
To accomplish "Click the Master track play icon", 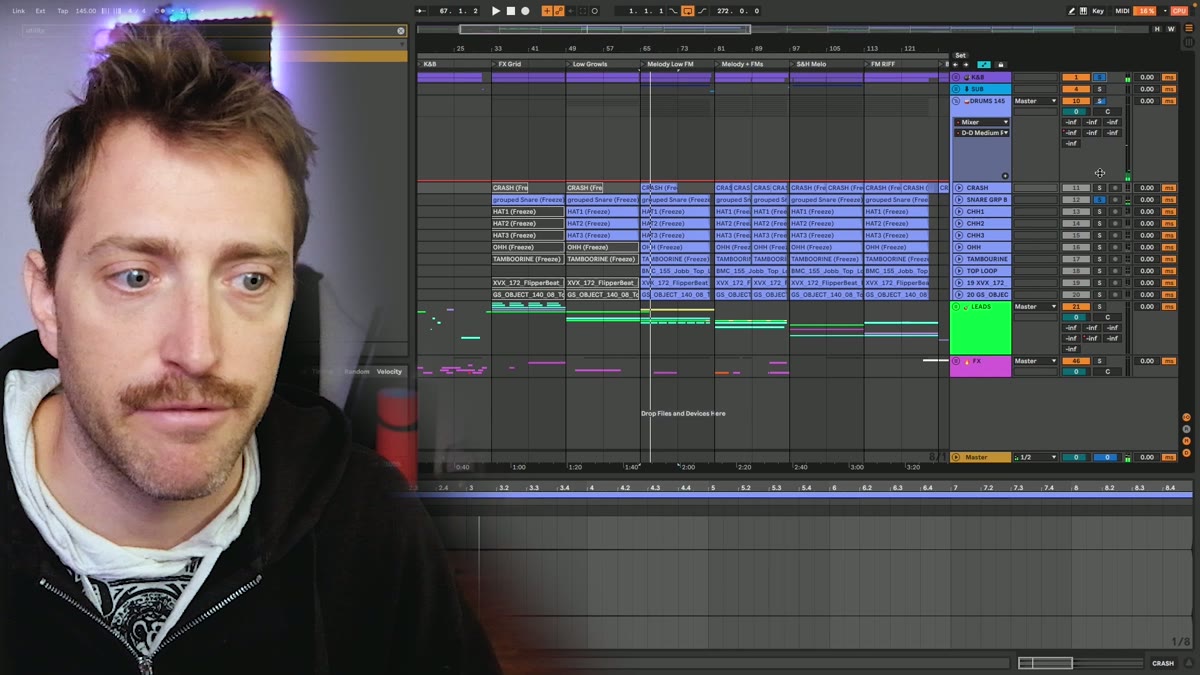I will 956,457.
